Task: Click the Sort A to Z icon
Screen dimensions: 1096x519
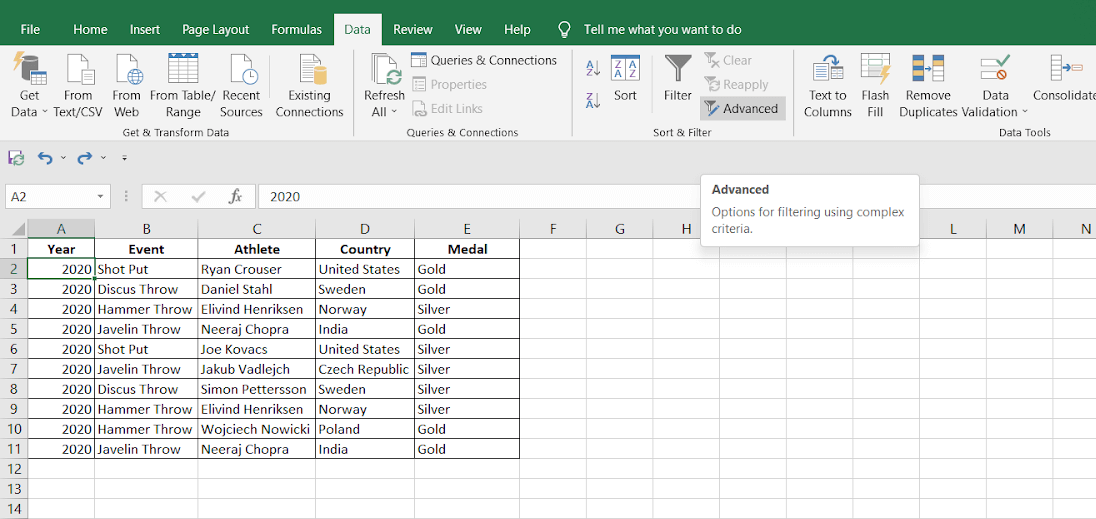Action: pyautogui.click(x=593, y=68)
